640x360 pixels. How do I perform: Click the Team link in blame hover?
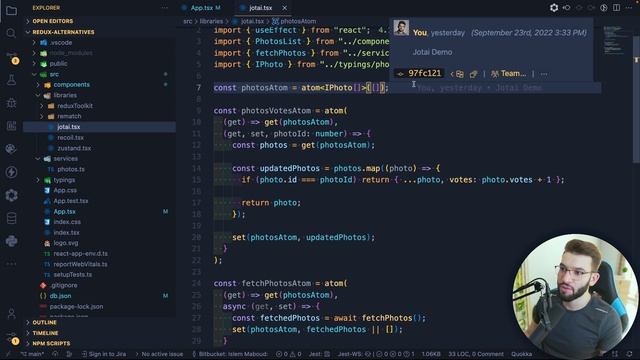[x=509, y=74]
